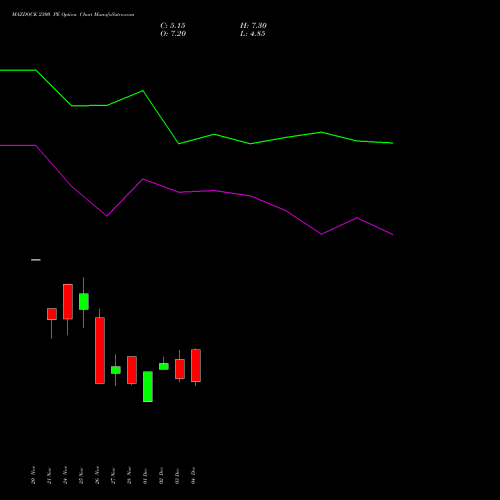Select the 24 Nov date label
The width and height of the screenshot is (500, 500).
[x=65, y=475]
